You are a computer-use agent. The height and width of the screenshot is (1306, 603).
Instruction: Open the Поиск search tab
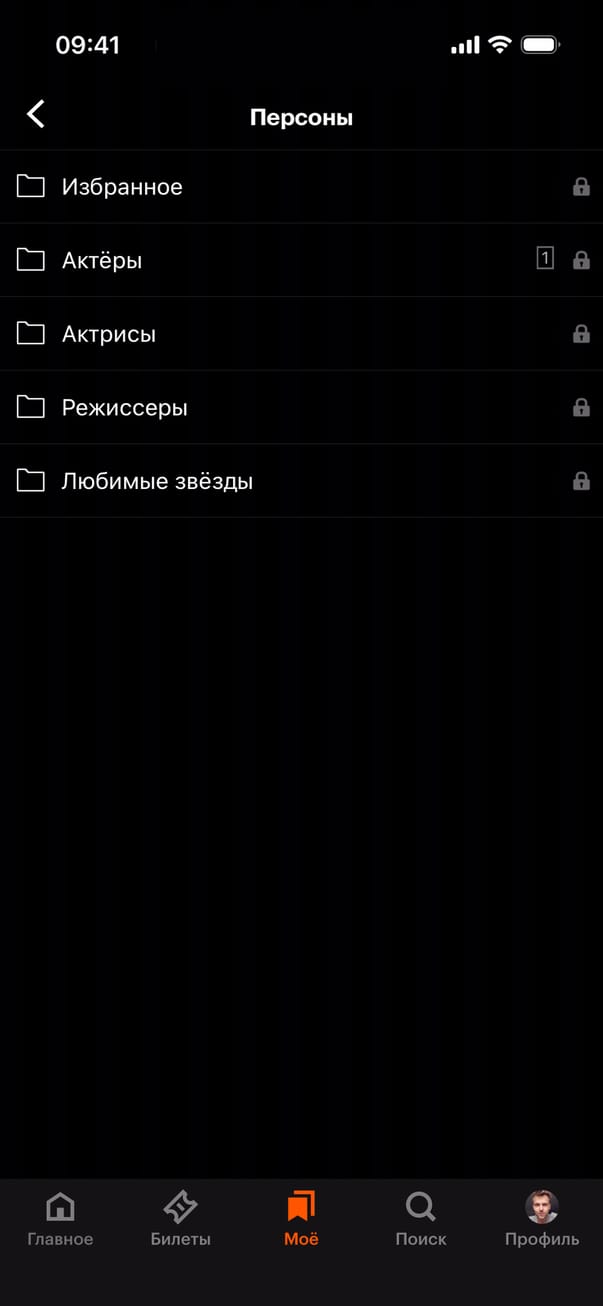click(x=421, y=1219)
